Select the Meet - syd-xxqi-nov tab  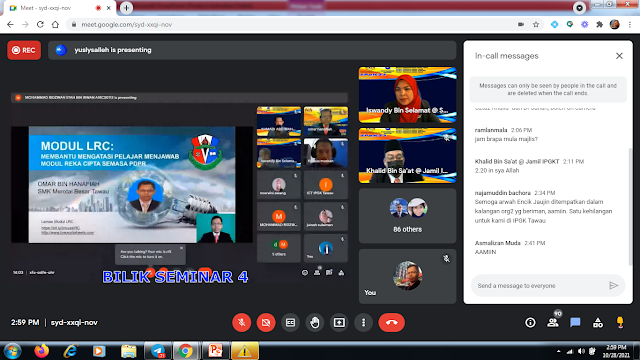[x=59, y=8]
